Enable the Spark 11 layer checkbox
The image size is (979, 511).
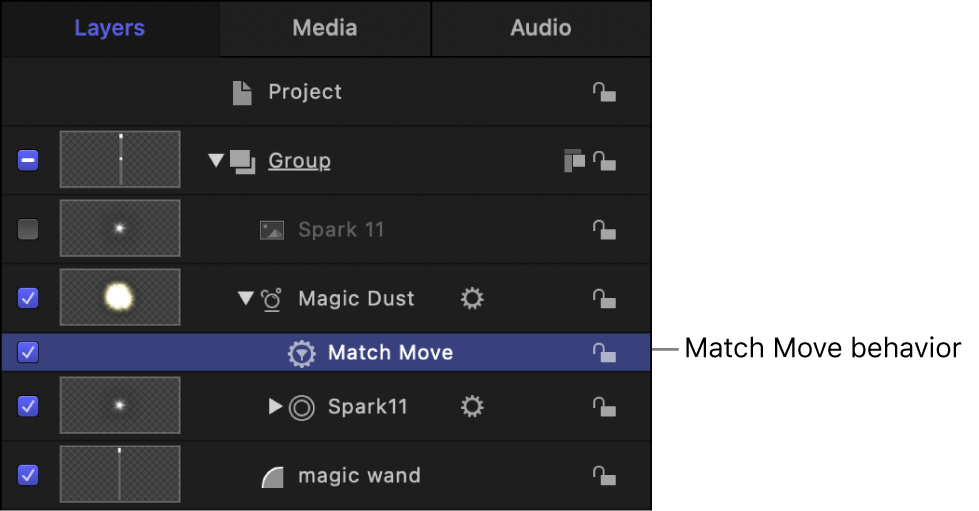[28, 229]
